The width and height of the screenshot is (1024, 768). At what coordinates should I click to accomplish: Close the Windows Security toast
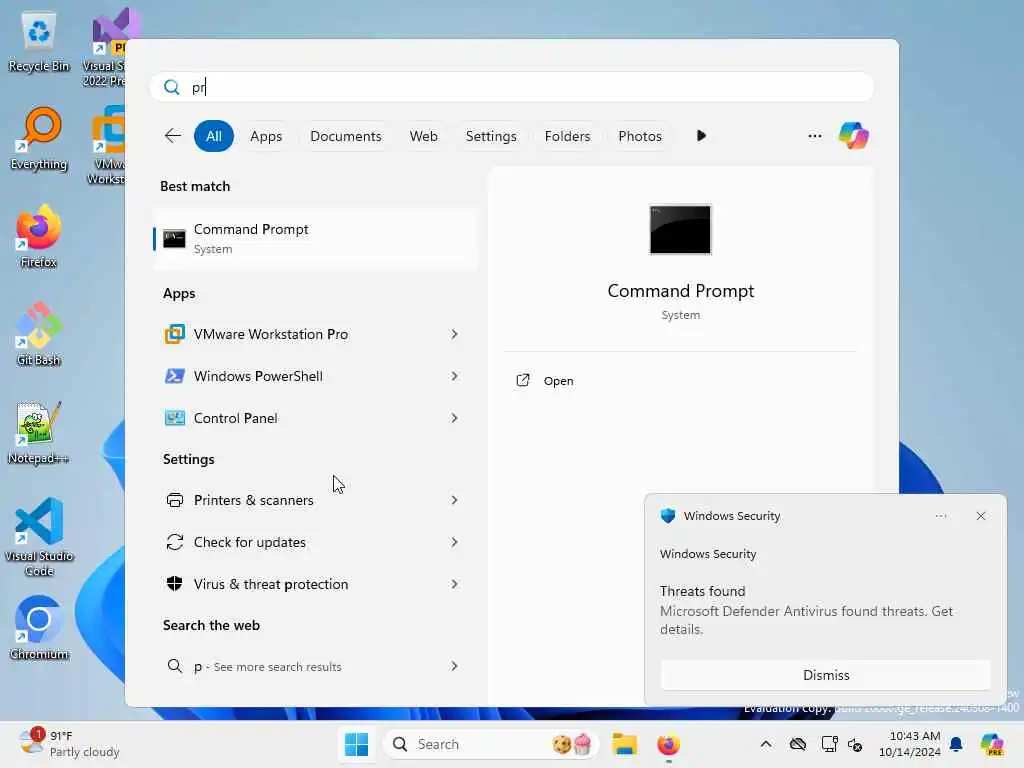pyautogui.click(x=980, y=516)
